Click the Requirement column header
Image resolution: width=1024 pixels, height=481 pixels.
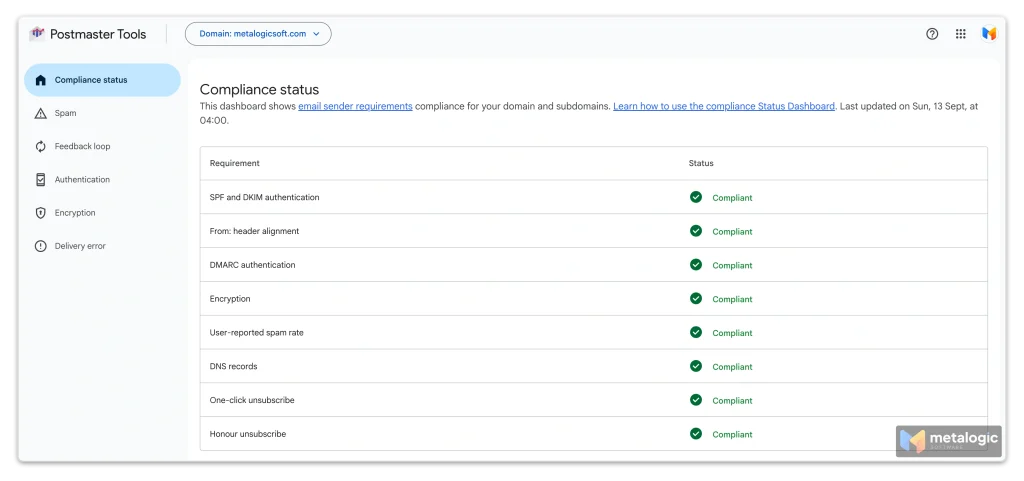[234, 163]
